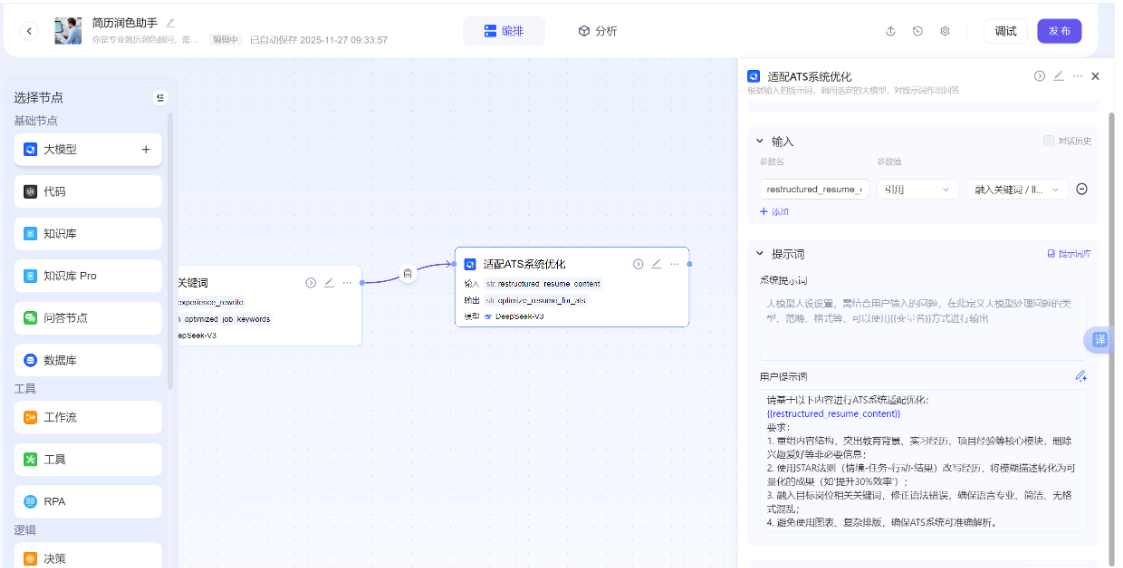Enable the 对话历史 checkbox
Screen dimensions: 1123x568
click(1048, 141)
